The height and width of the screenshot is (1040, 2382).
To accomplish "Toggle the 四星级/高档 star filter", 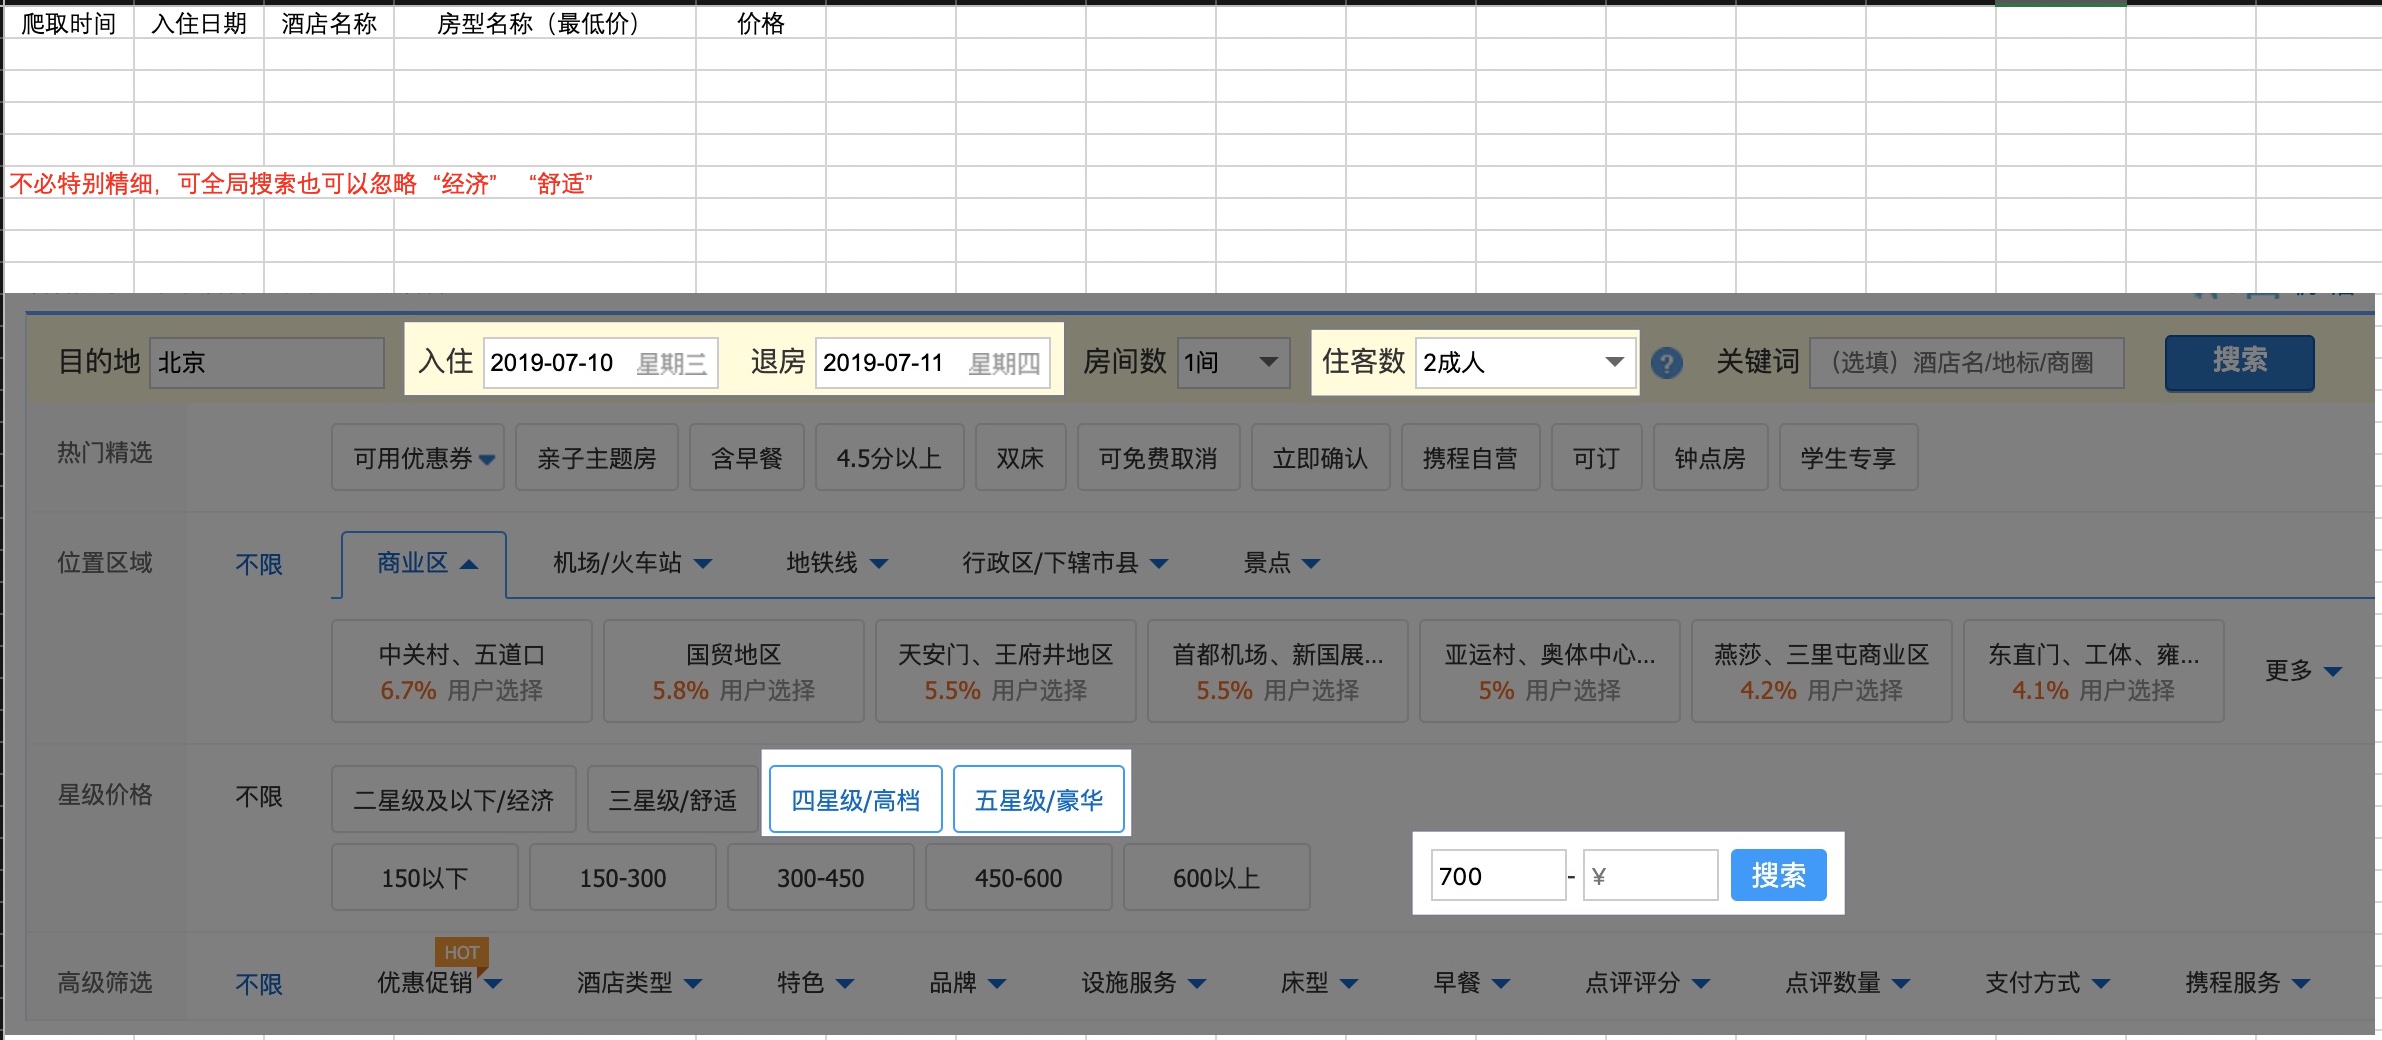I will [856, 799].
